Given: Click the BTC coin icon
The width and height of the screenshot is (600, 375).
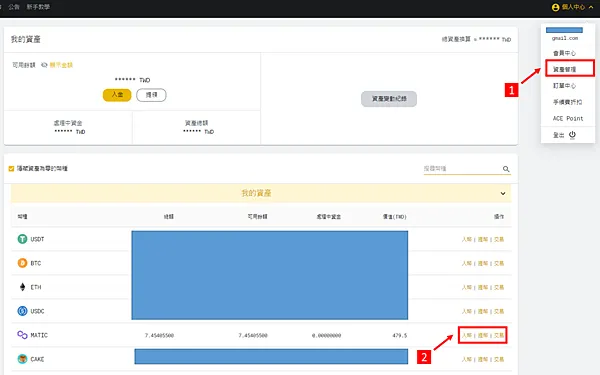Looking at the screenshot, I should click(x=23, y=263).
